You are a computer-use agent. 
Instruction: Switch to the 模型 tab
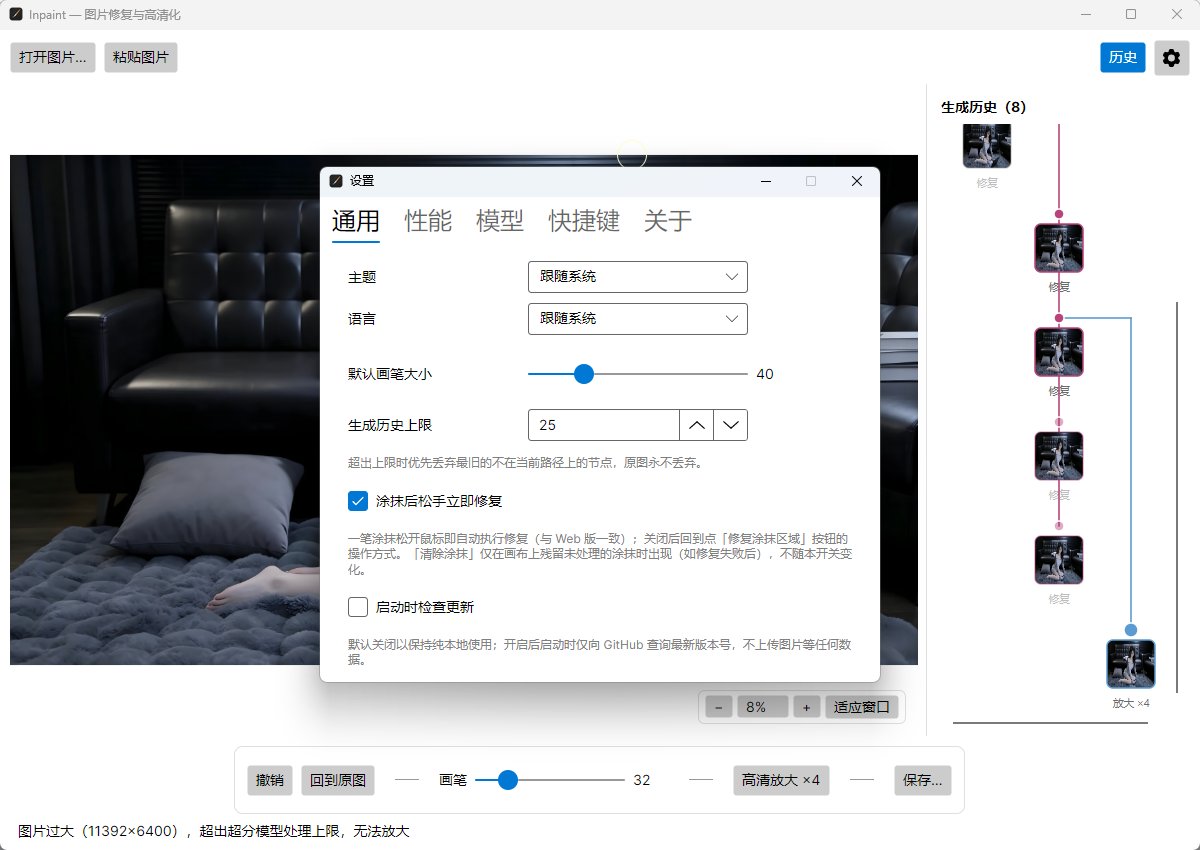tap(500, 221)
